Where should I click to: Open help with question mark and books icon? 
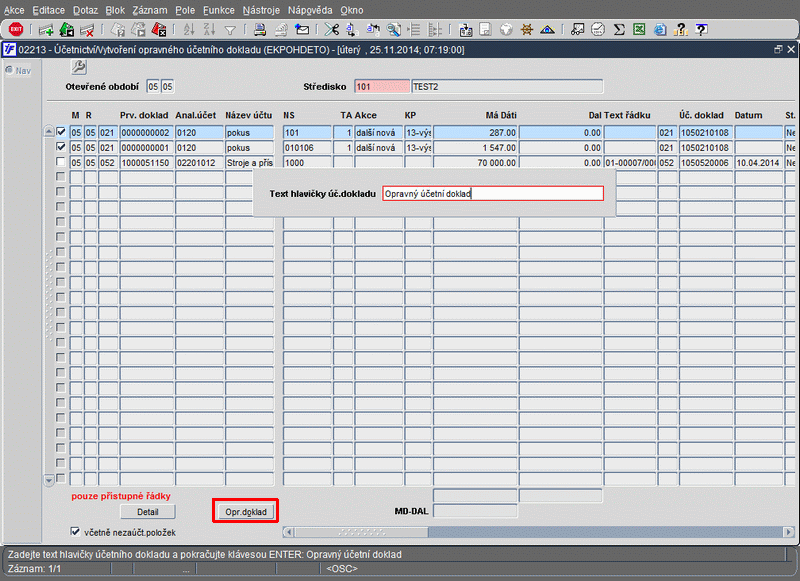coord(681,30)
